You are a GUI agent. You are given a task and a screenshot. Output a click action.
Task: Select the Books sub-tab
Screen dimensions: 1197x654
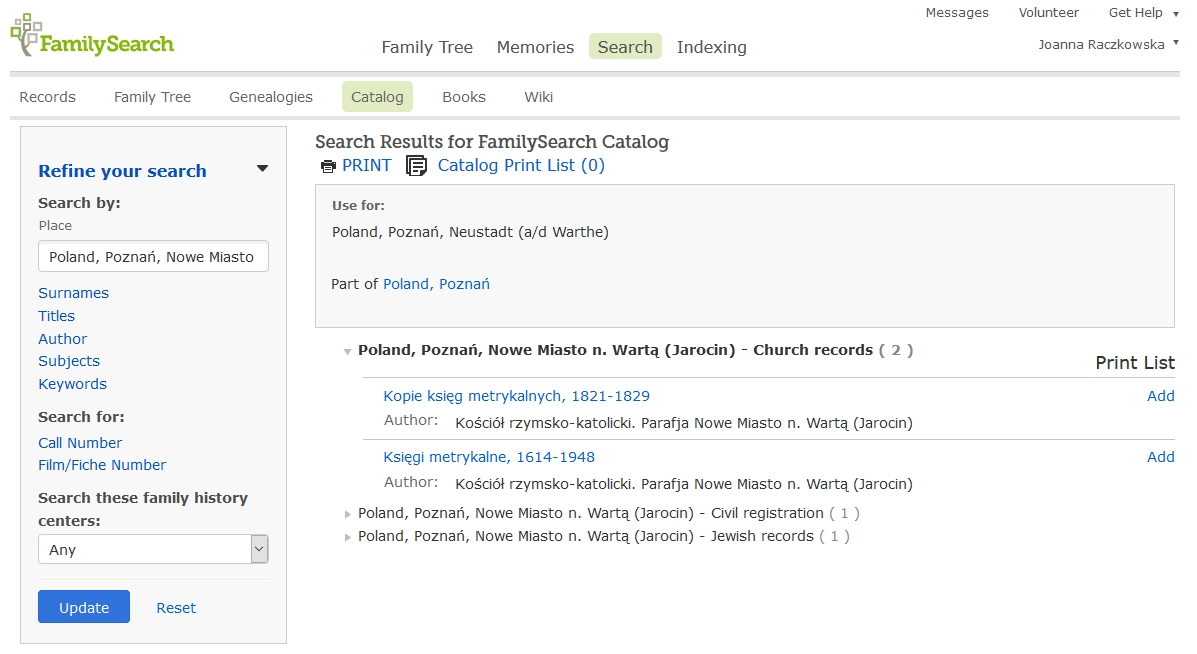(464, 97)
